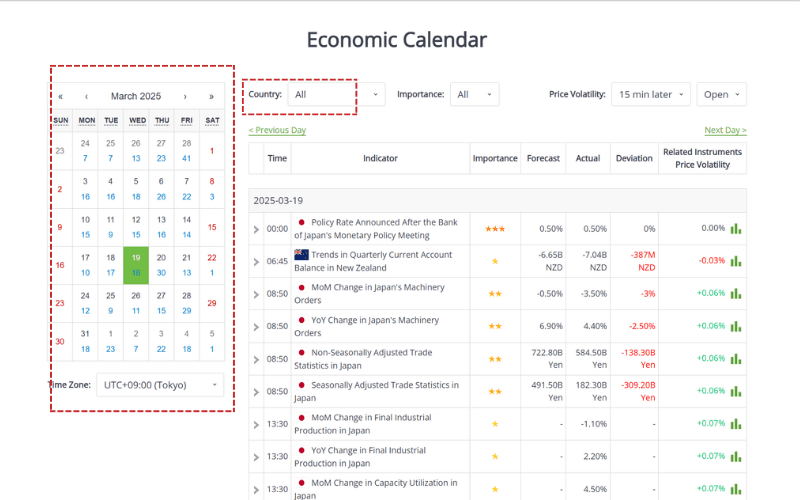Expand the Policy Rate Announced row

[x=256, y=229]
